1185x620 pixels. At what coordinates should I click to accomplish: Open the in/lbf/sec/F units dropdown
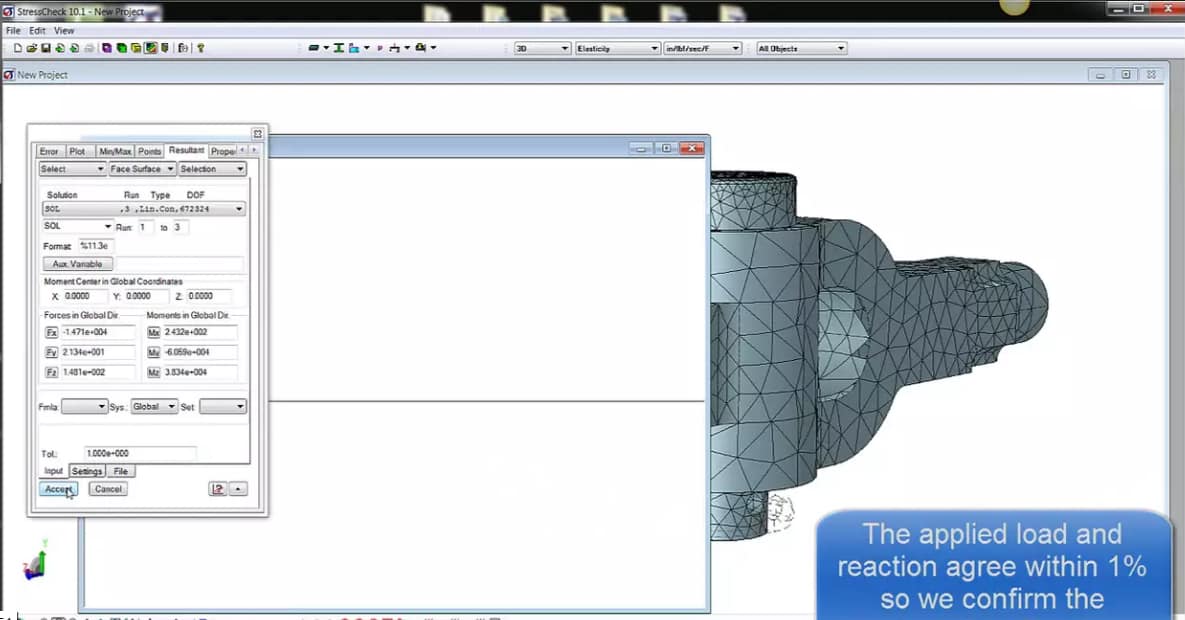[737, 47]
